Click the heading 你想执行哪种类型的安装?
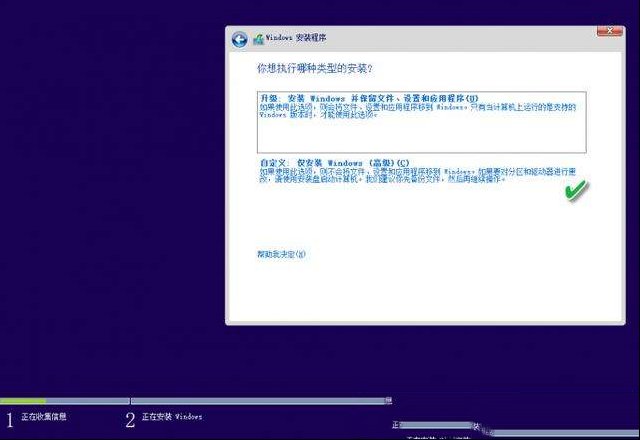Viewport: 640px width, 440px height. coord(315,68)
